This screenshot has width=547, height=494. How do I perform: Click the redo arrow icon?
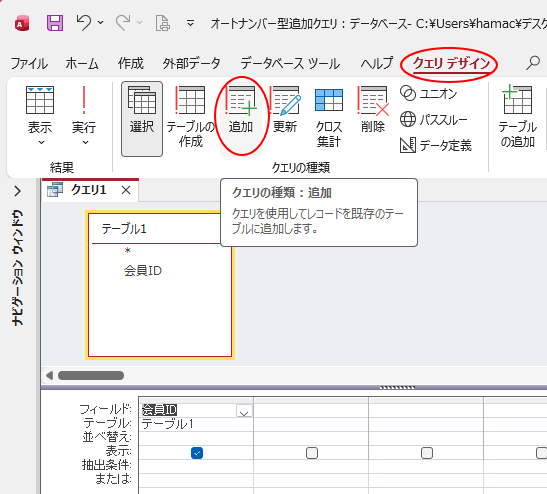[123, 23]
